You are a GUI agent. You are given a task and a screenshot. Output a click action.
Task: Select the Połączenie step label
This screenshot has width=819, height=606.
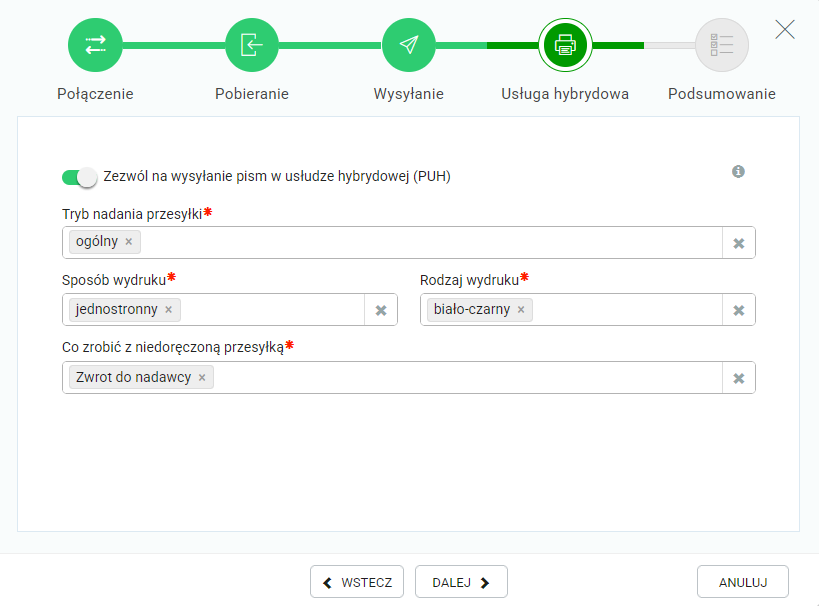[x=95, y=94]
